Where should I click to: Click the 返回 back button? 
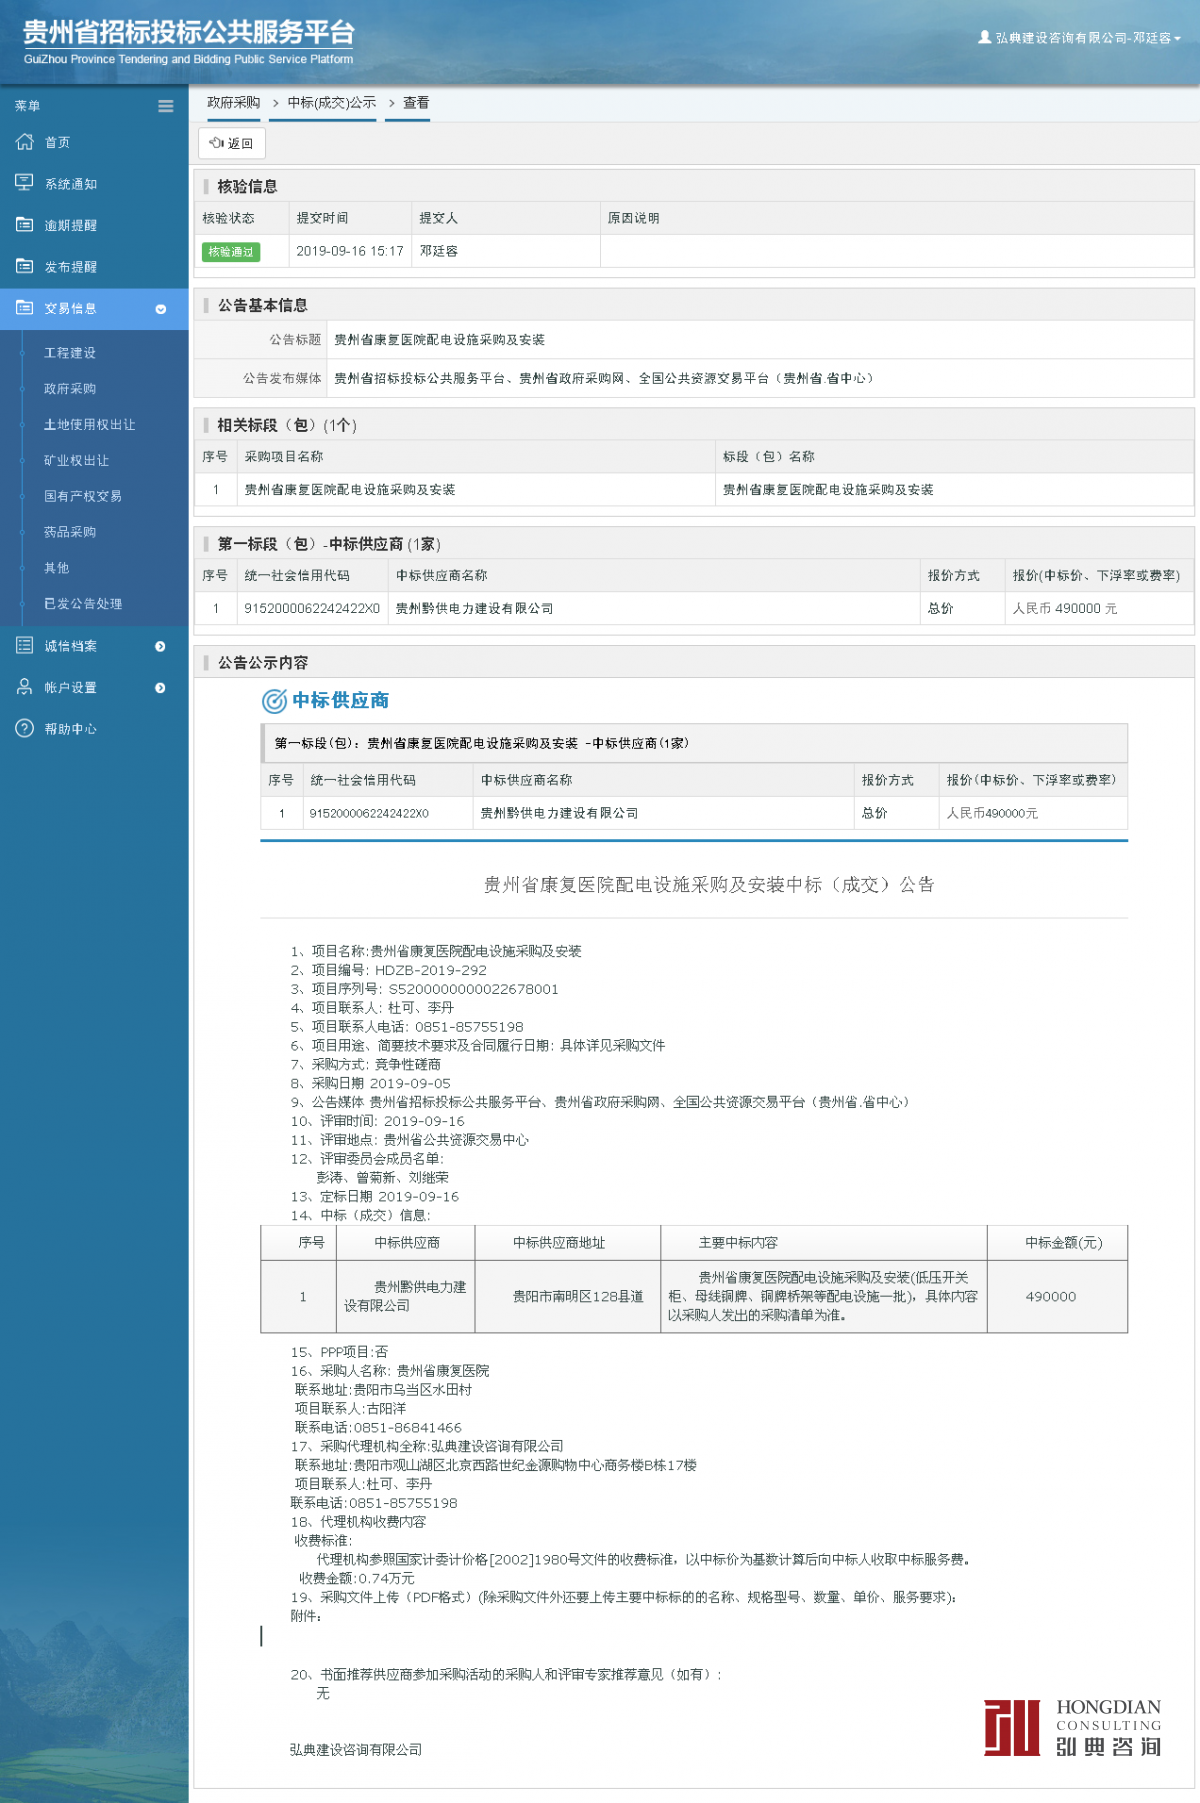point(232,143)
